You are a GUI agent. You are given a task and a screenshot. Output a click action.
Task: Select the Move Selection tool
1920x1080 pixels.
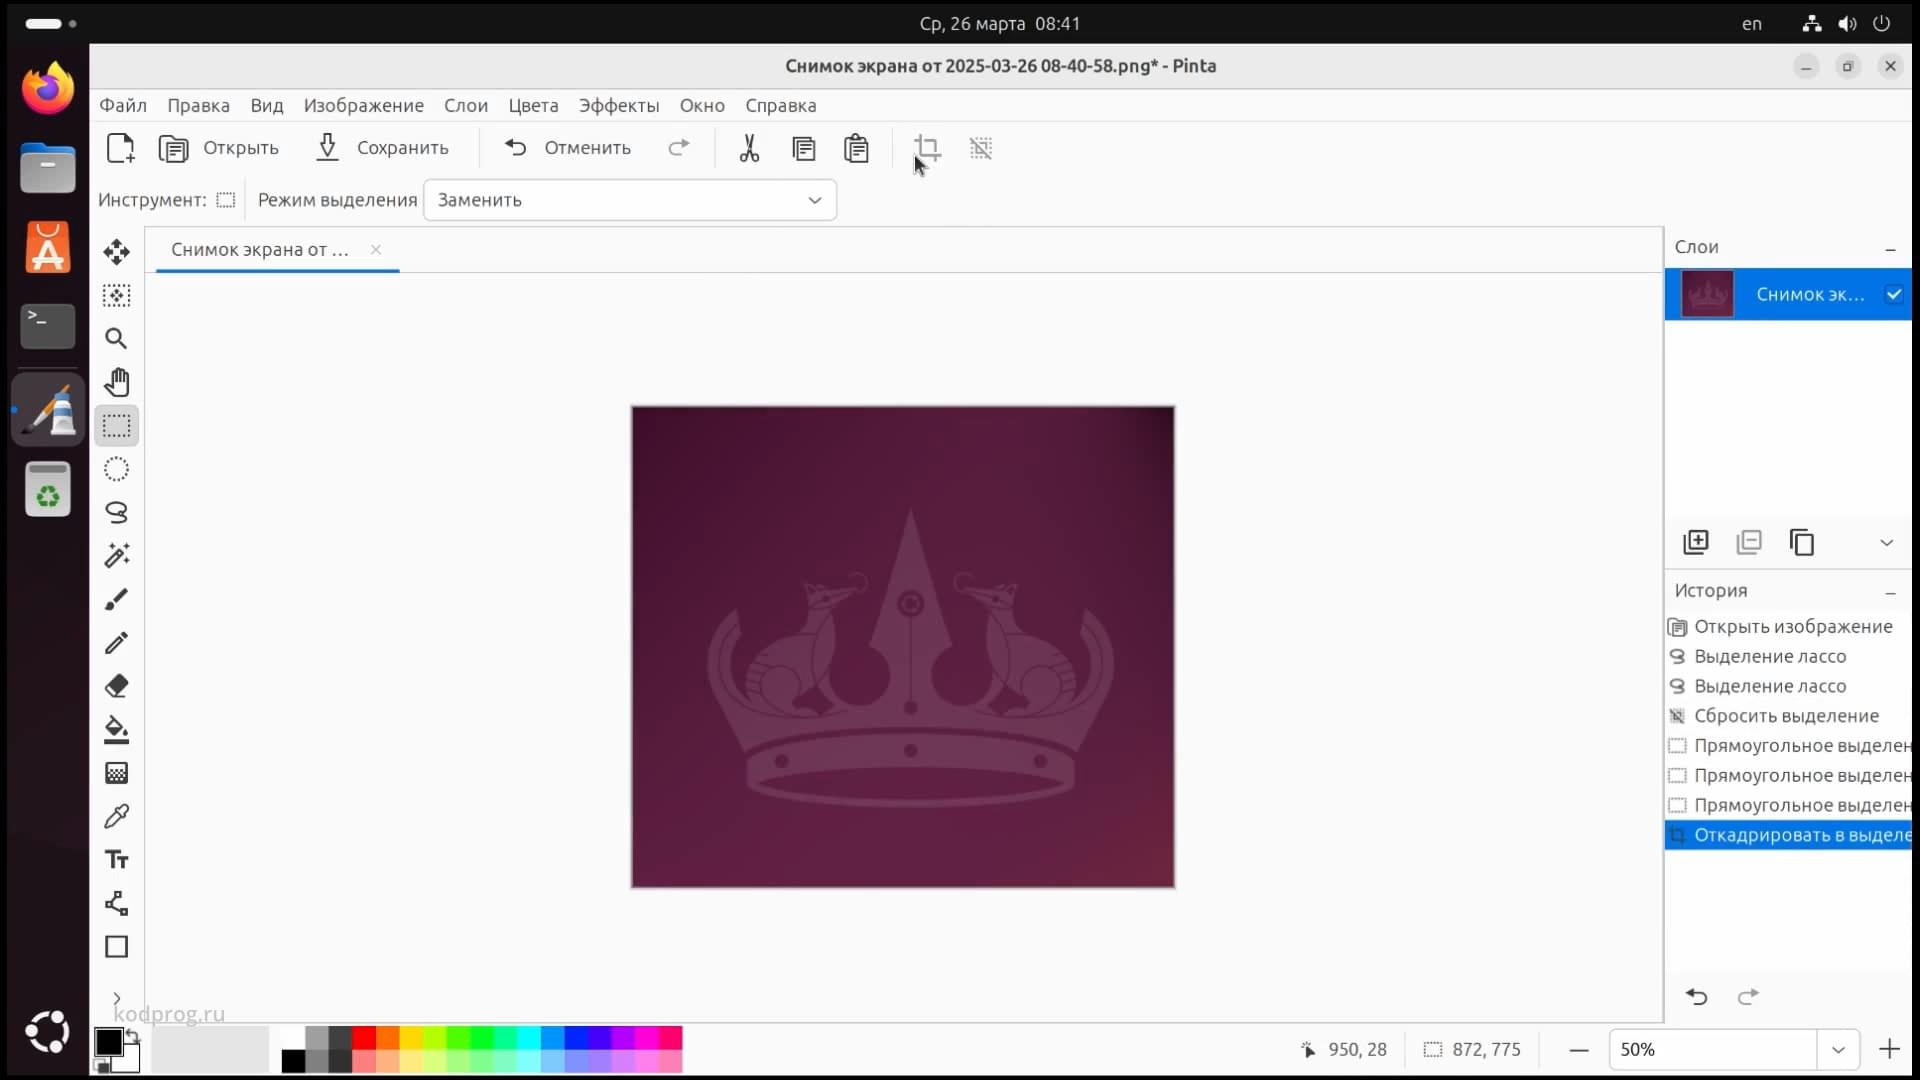[116, 295]
